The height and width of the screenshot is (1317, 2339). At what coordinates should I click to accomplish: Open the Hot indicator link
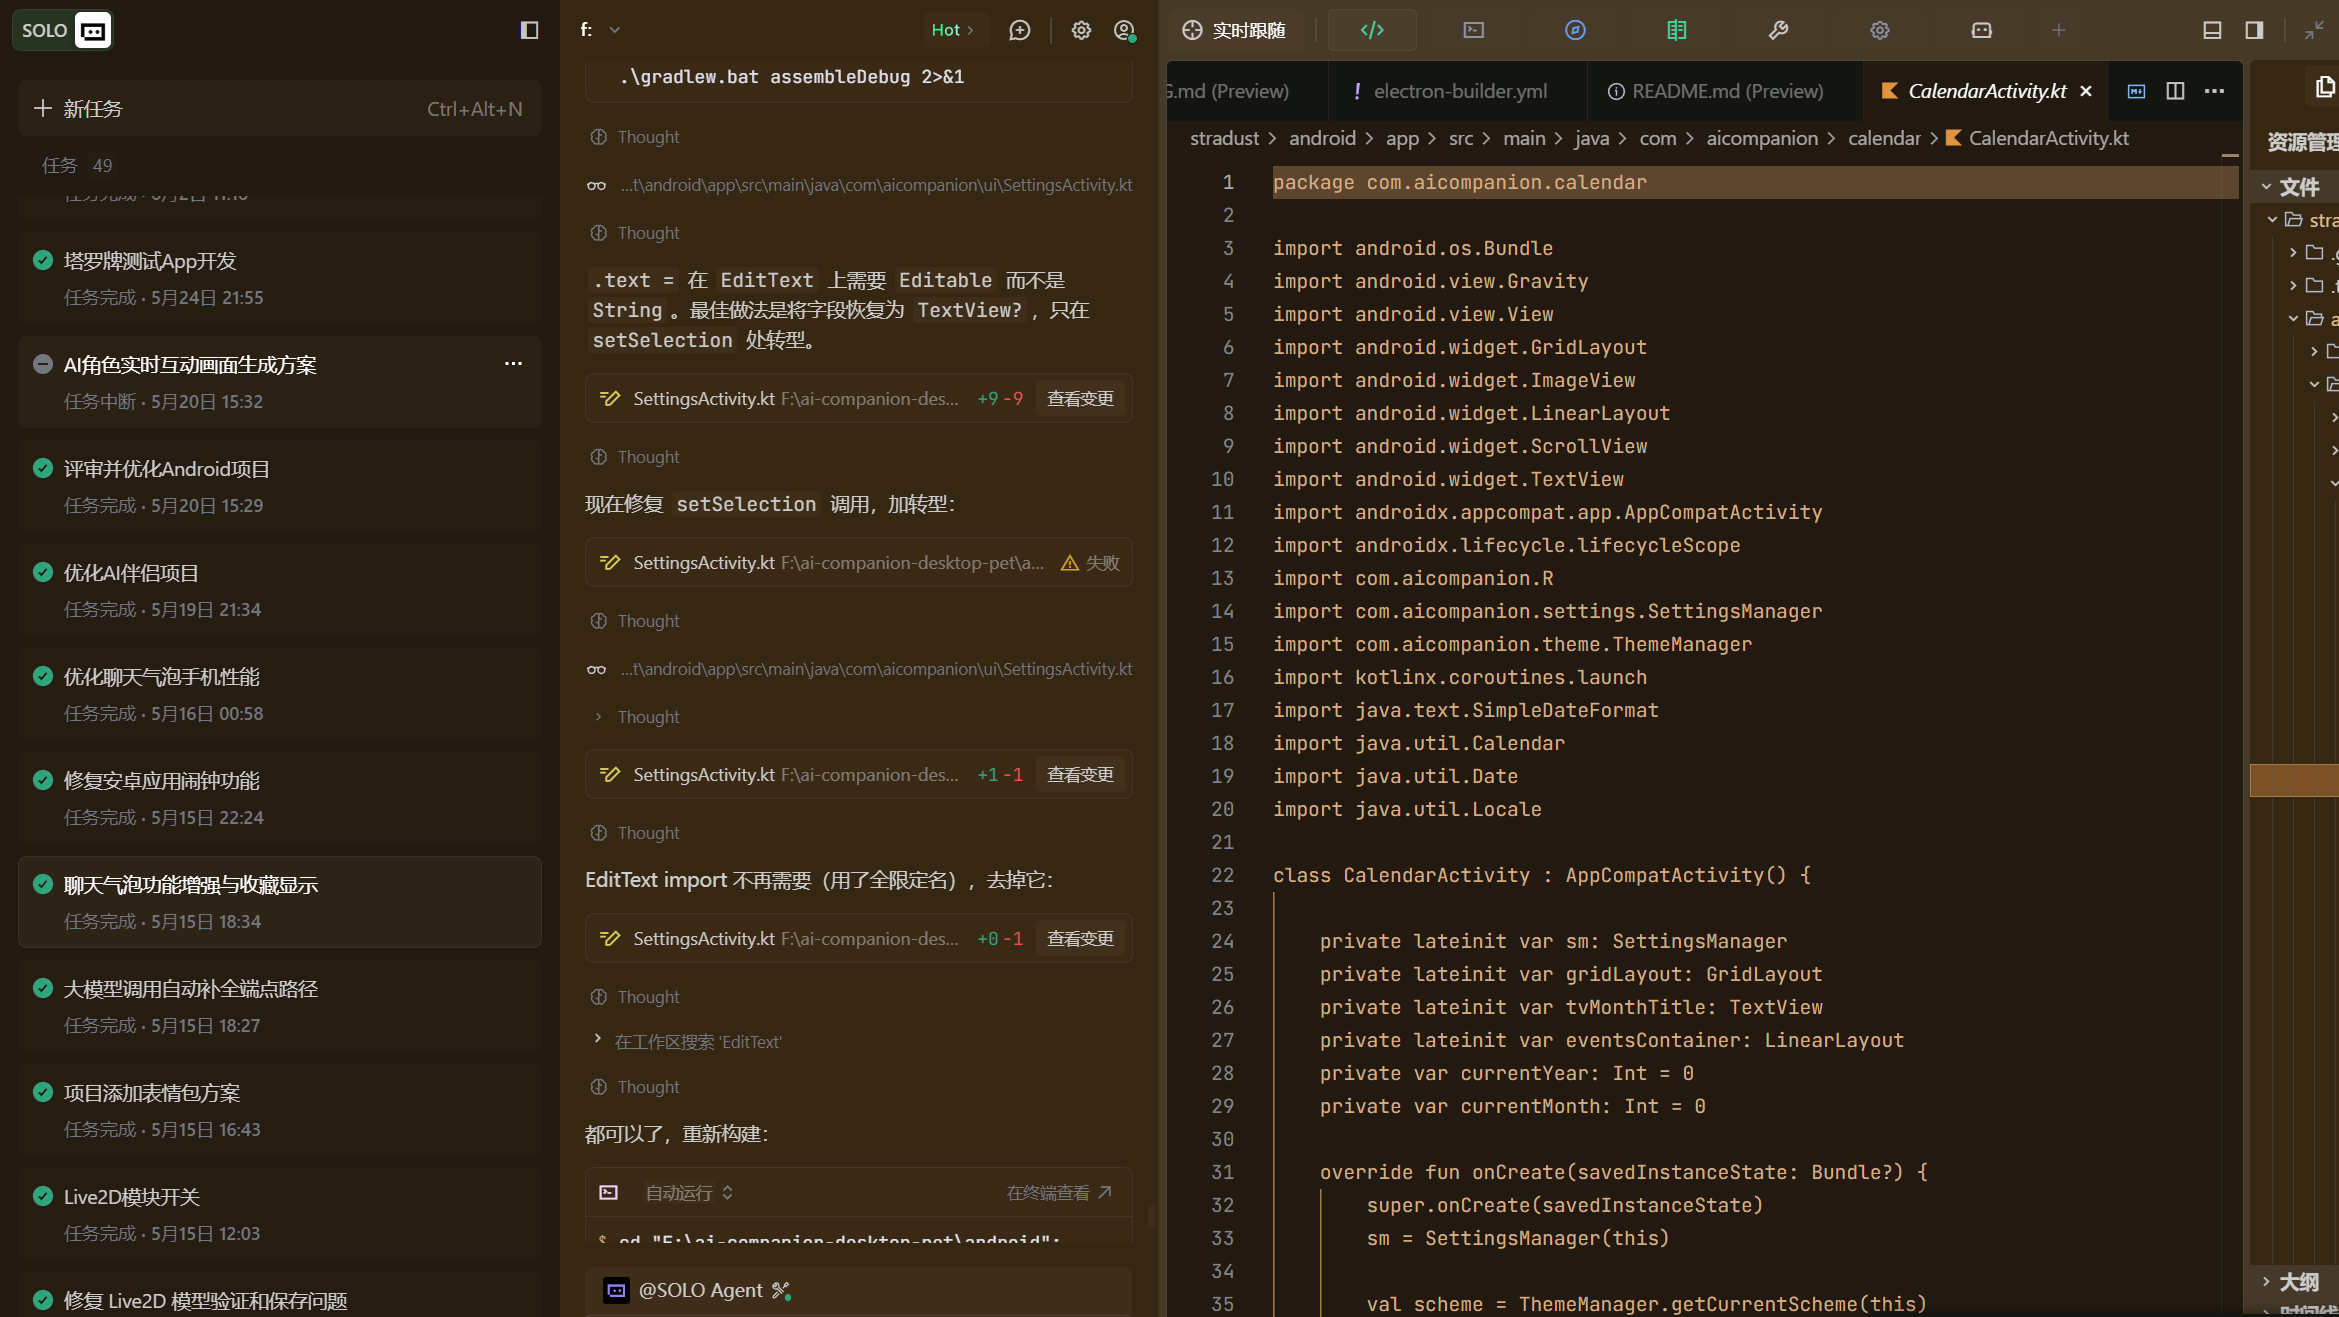click(x=951, y=30)
